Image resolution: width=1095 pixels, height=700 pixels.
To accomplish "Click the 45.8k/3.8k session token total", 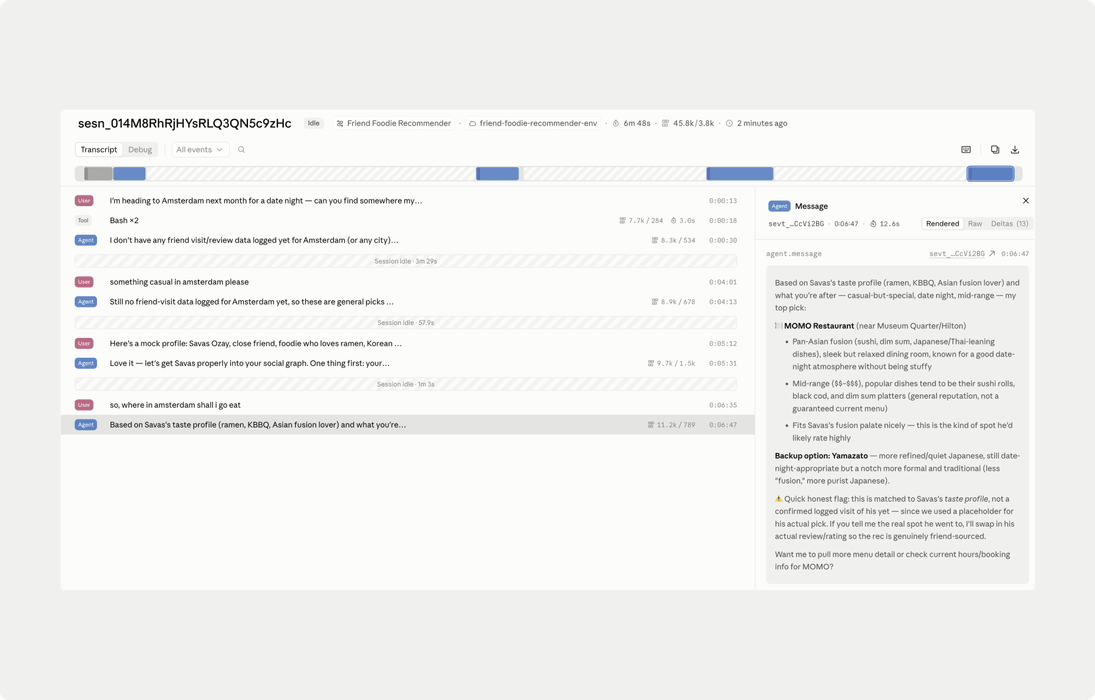I will tap(688, 123).
